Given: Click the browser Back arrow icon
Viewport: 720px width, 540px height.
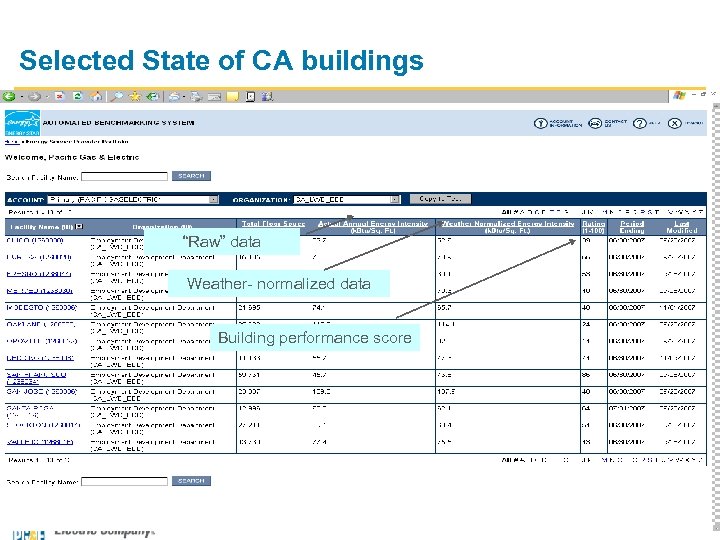Looking at the screenshot, I should [9, 96].
